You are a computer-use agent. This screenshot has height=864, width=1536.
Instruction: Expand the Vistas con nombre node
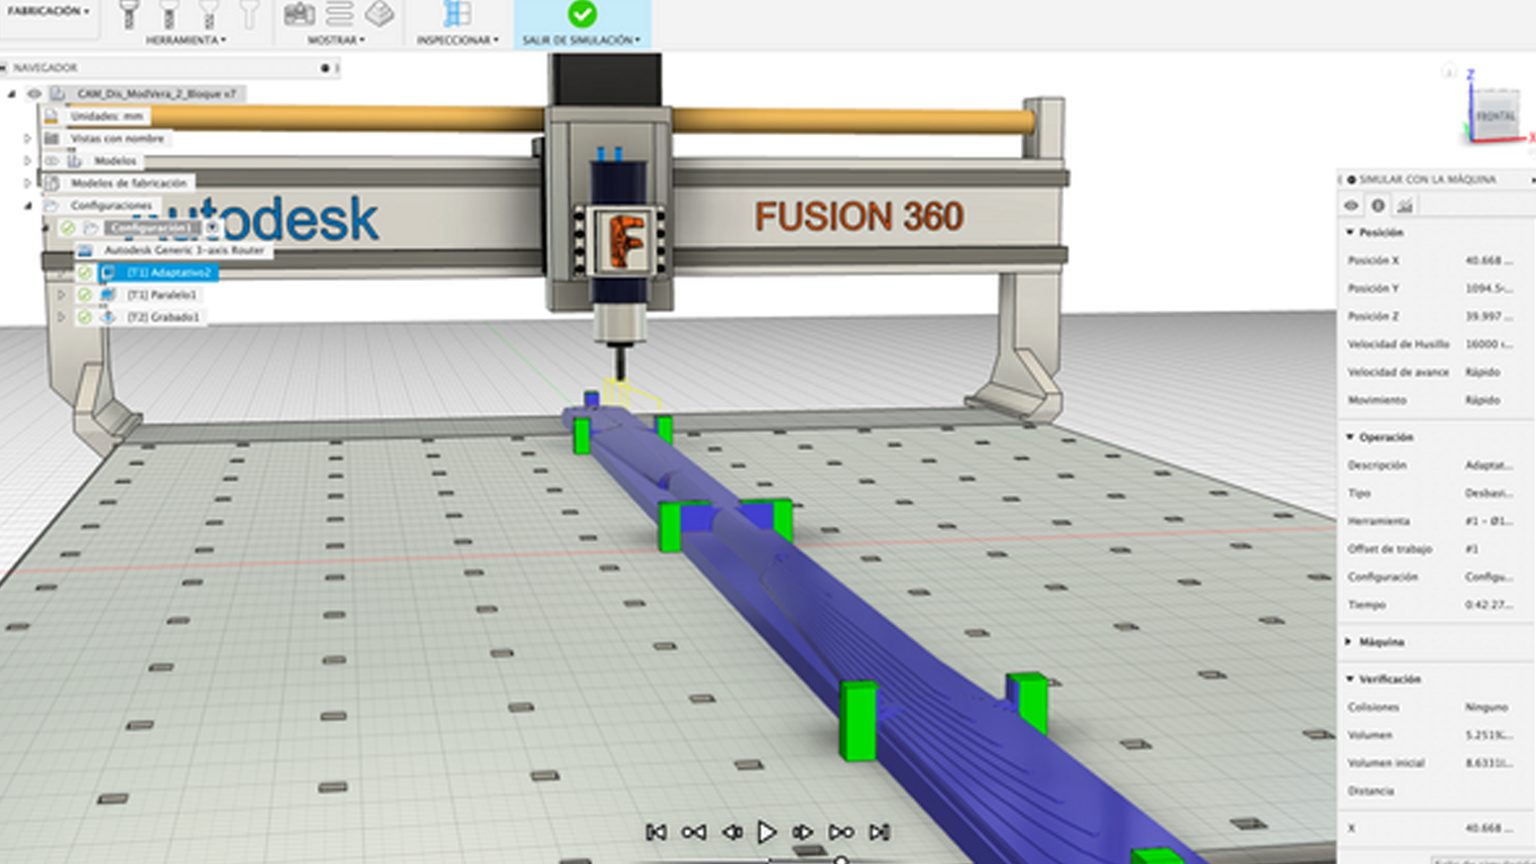click(28, 138)
